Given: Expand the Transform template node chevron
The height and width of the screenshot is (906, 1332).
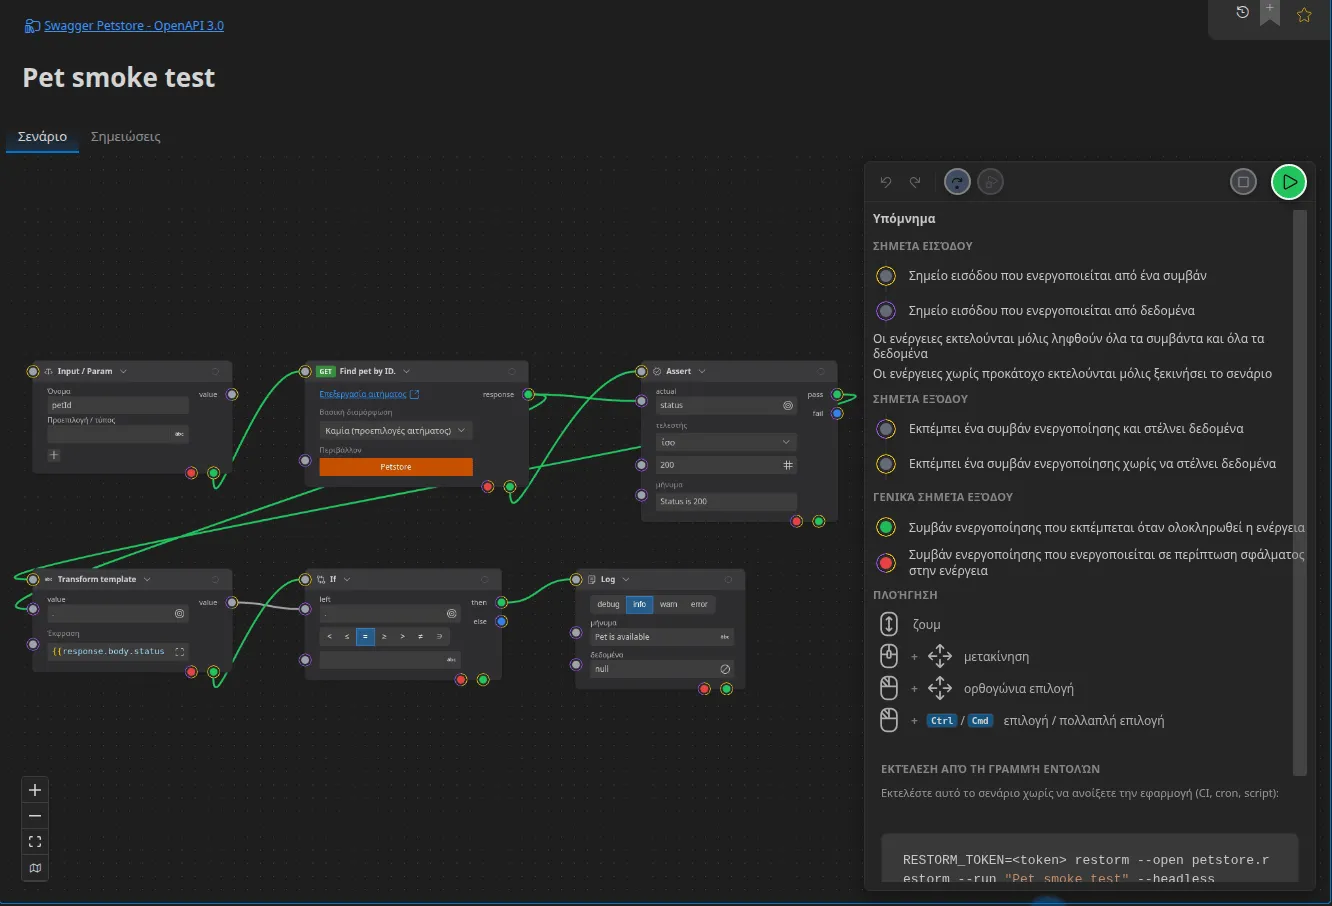Looking at the screenshot, I should tap(147, 579).
